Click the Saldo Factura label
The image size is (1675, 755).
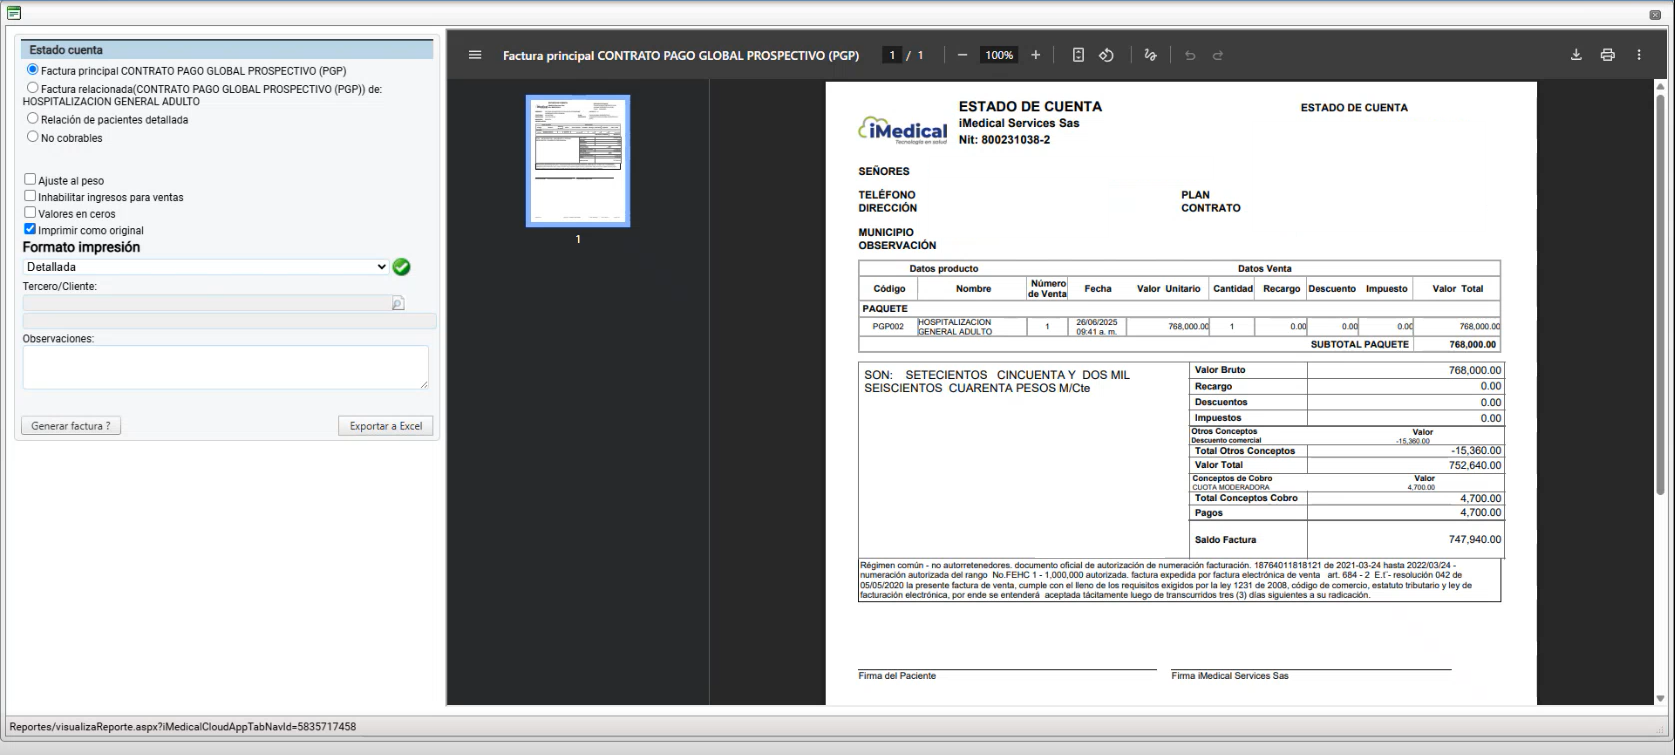[1225, 540]
